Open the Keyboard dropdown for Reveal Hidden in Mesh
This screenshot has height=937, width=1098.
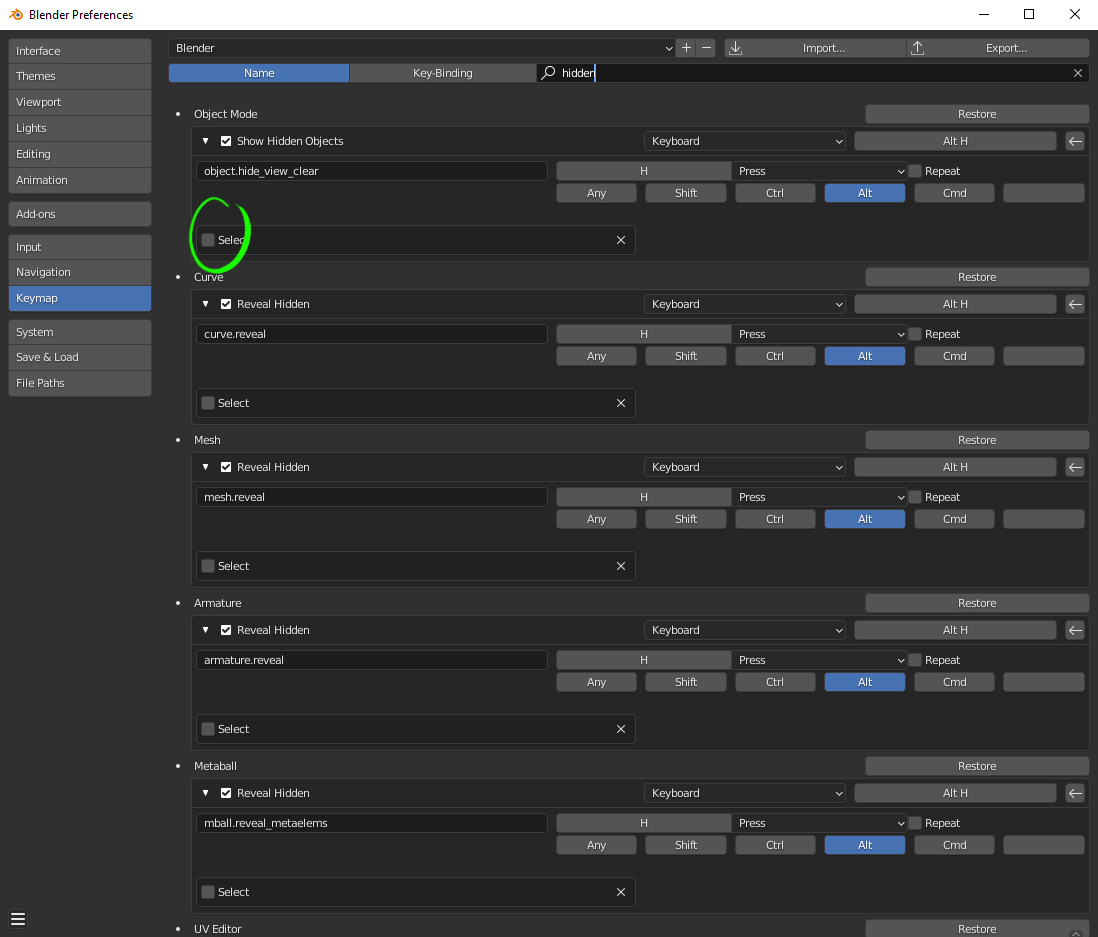coord(745,467)
